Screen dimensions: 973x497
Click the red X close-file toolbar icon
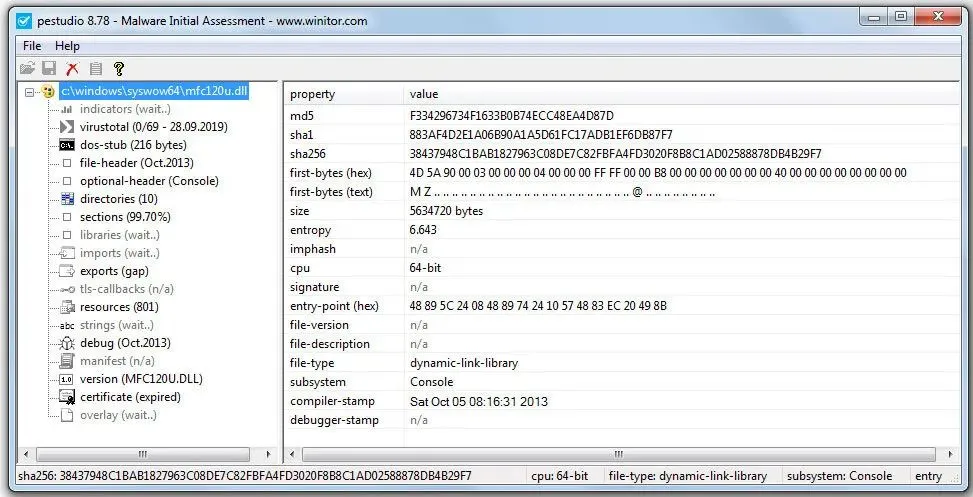coord(73,68)
